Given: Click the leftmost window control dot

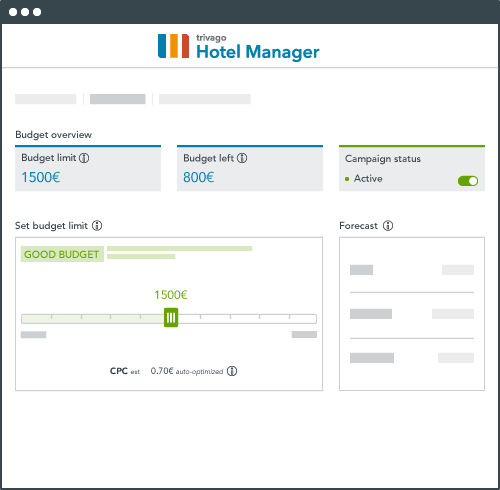Looking at the screenshot, I should tap(13, 12).
